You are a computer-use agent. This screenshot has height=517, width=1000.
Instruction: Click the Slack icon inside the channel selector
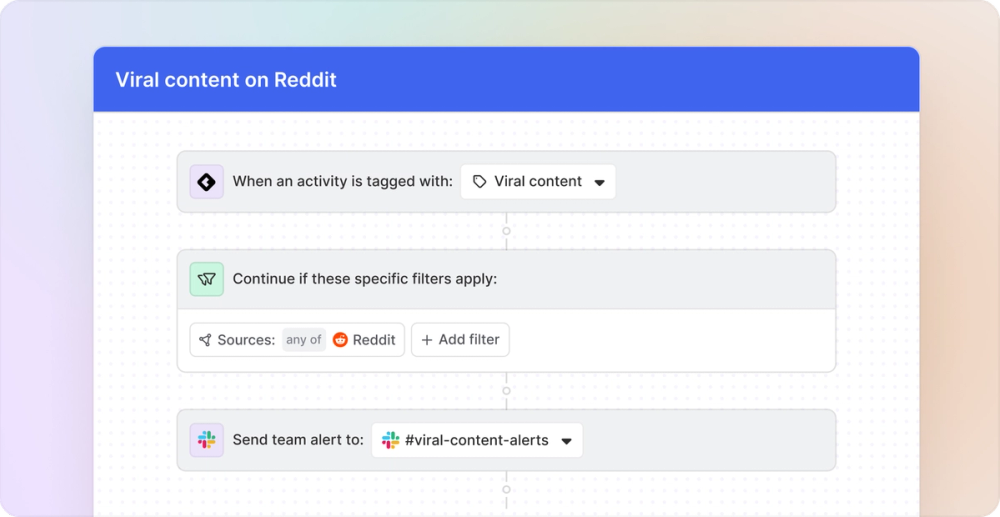pos(390,440)
